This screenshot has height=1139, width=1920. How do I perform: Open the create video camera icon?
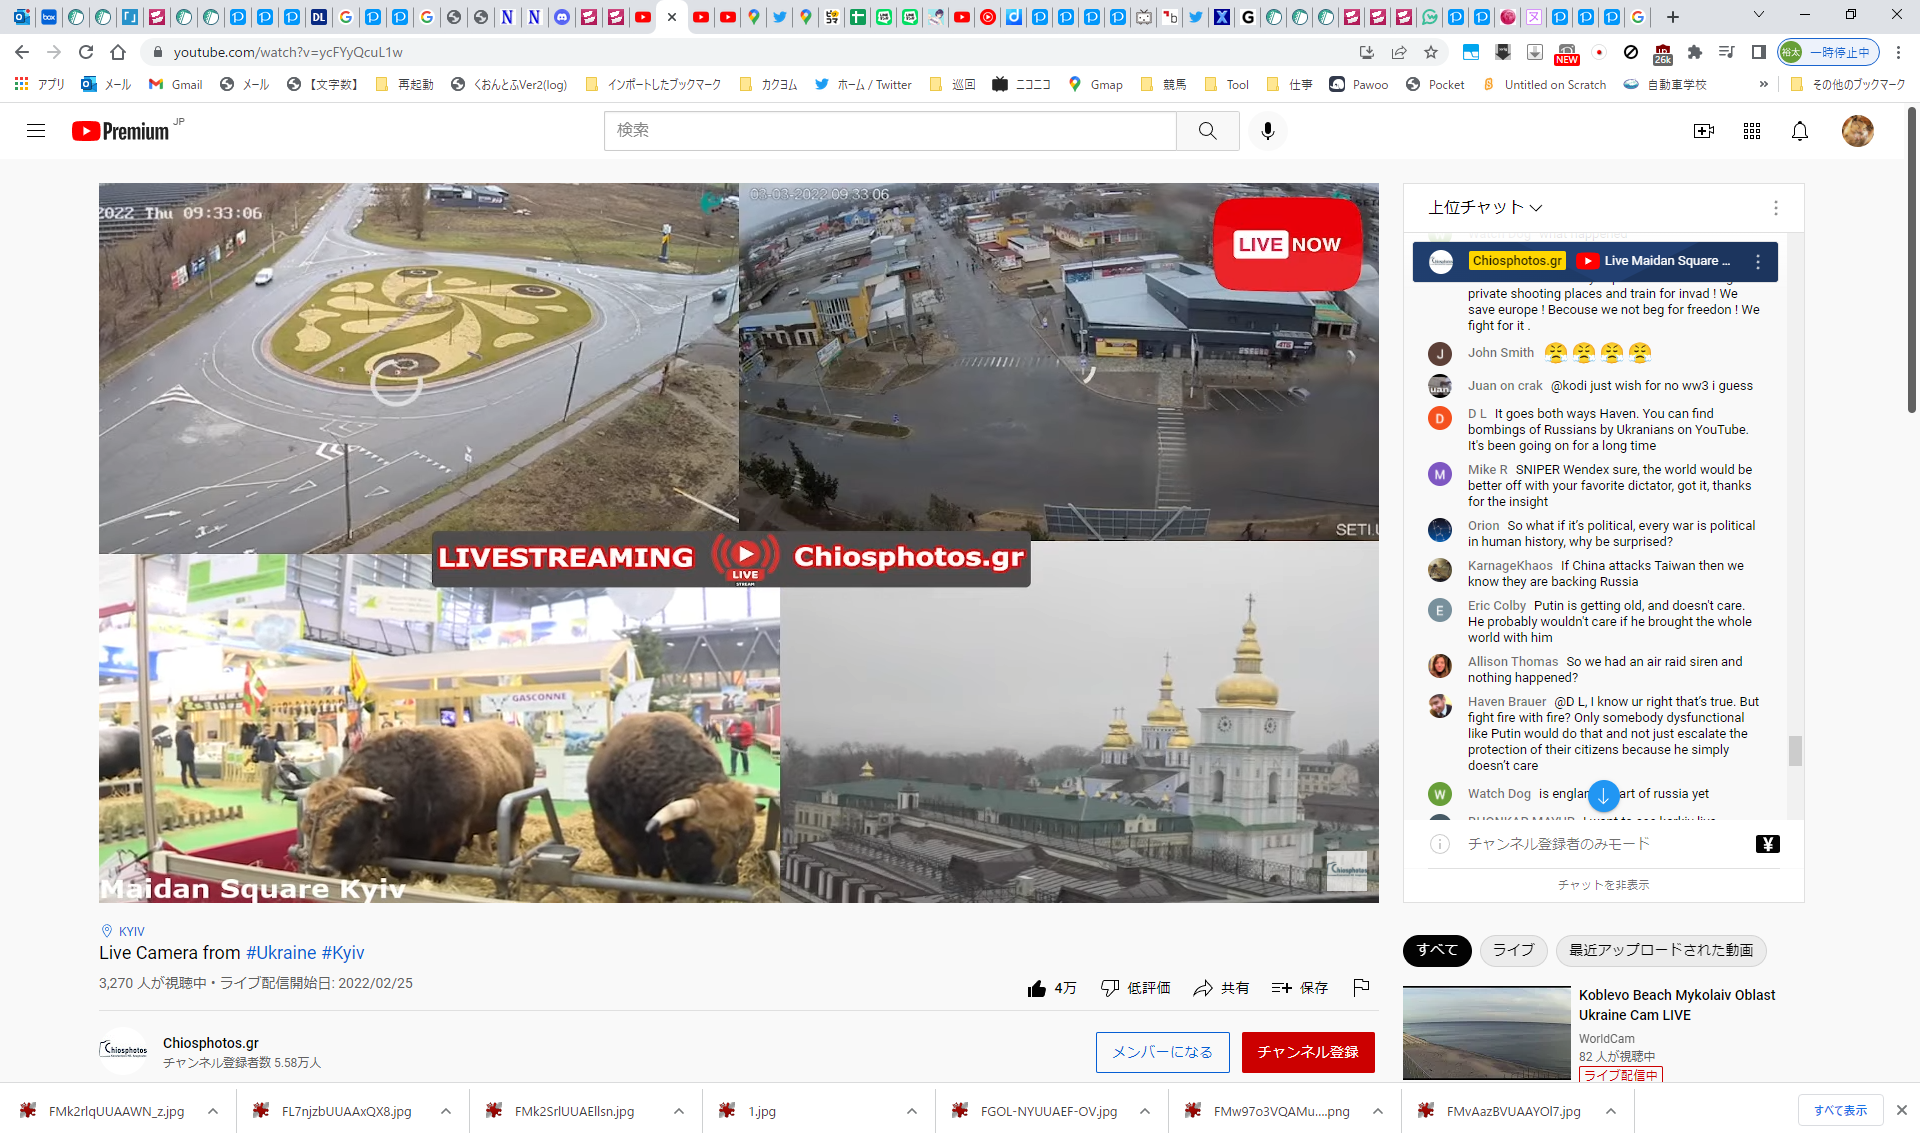(1703, 131)
